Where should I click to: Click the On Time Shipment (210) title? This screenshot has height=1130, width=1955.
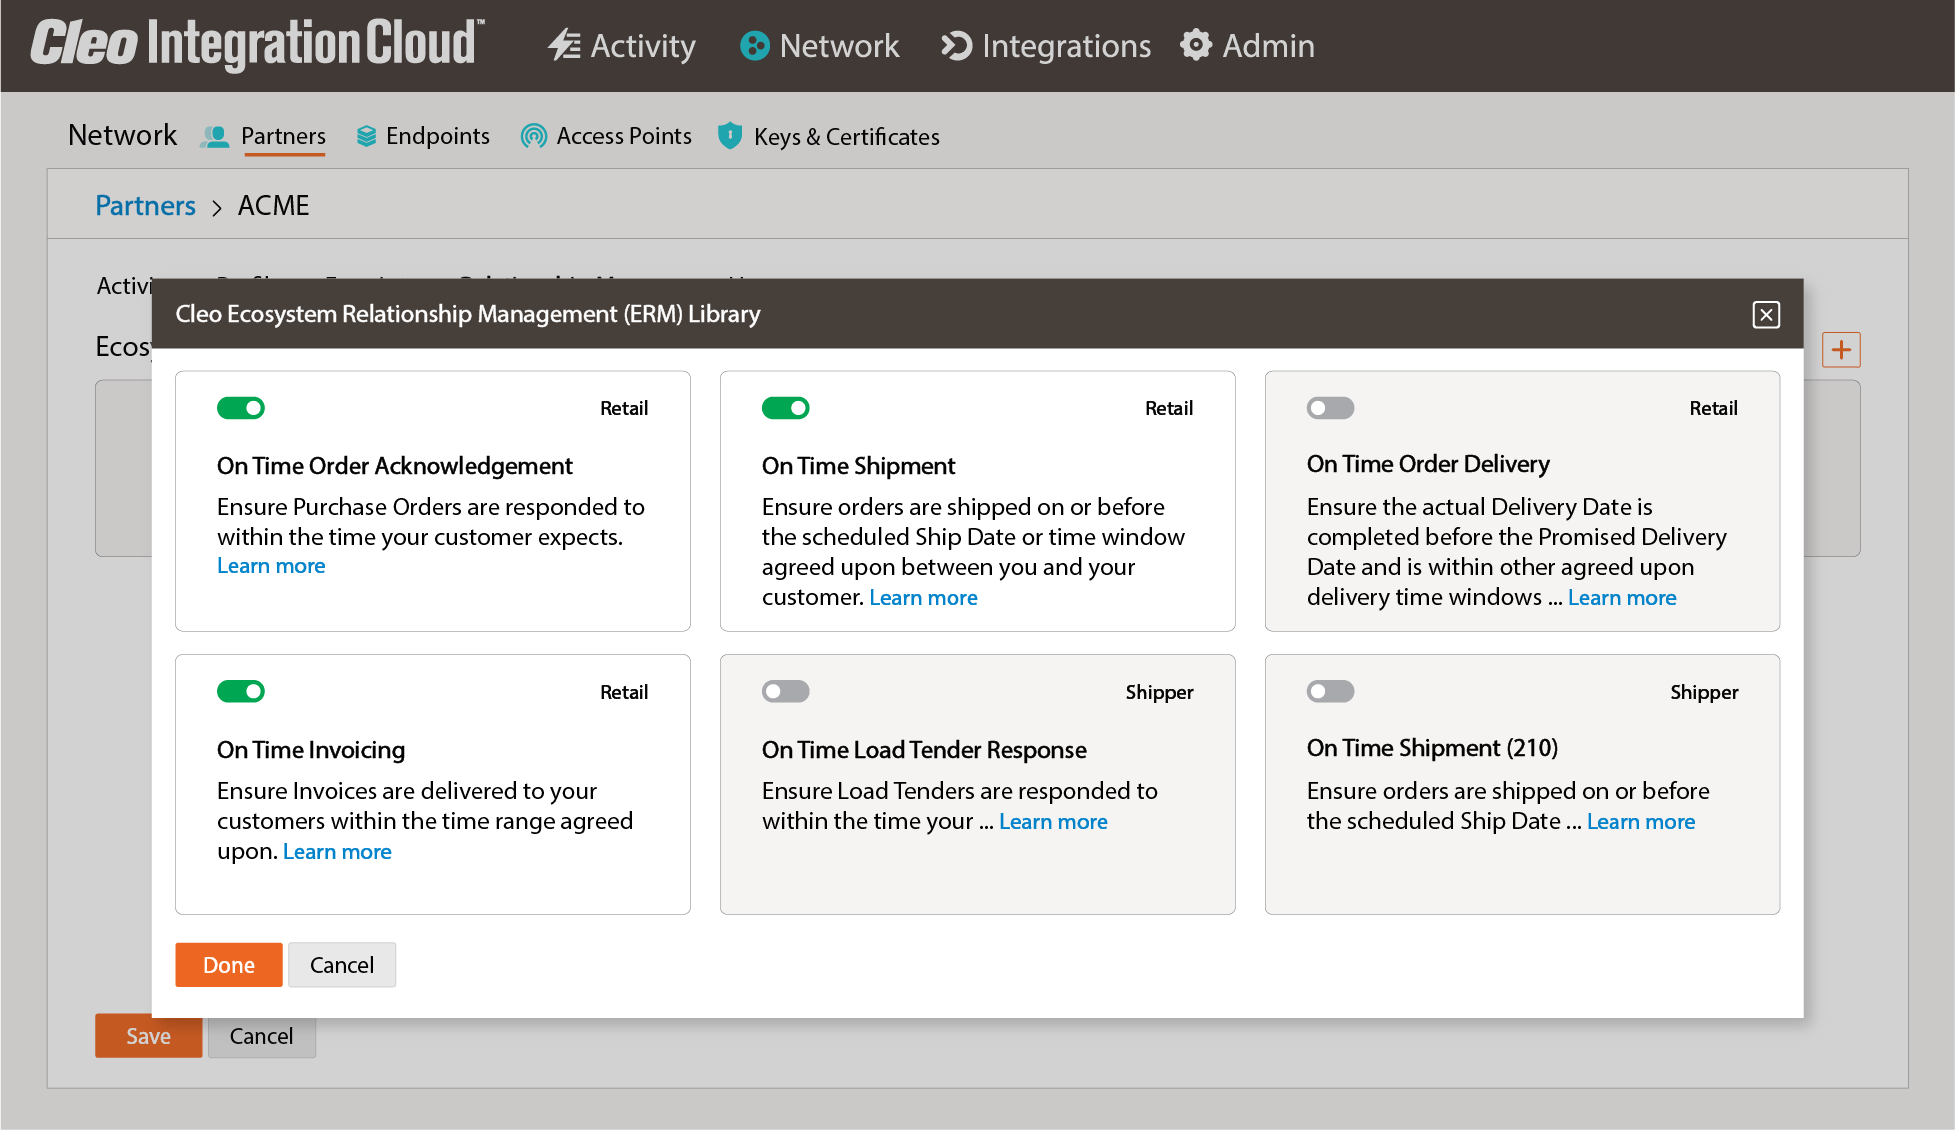coord(1432,748)
